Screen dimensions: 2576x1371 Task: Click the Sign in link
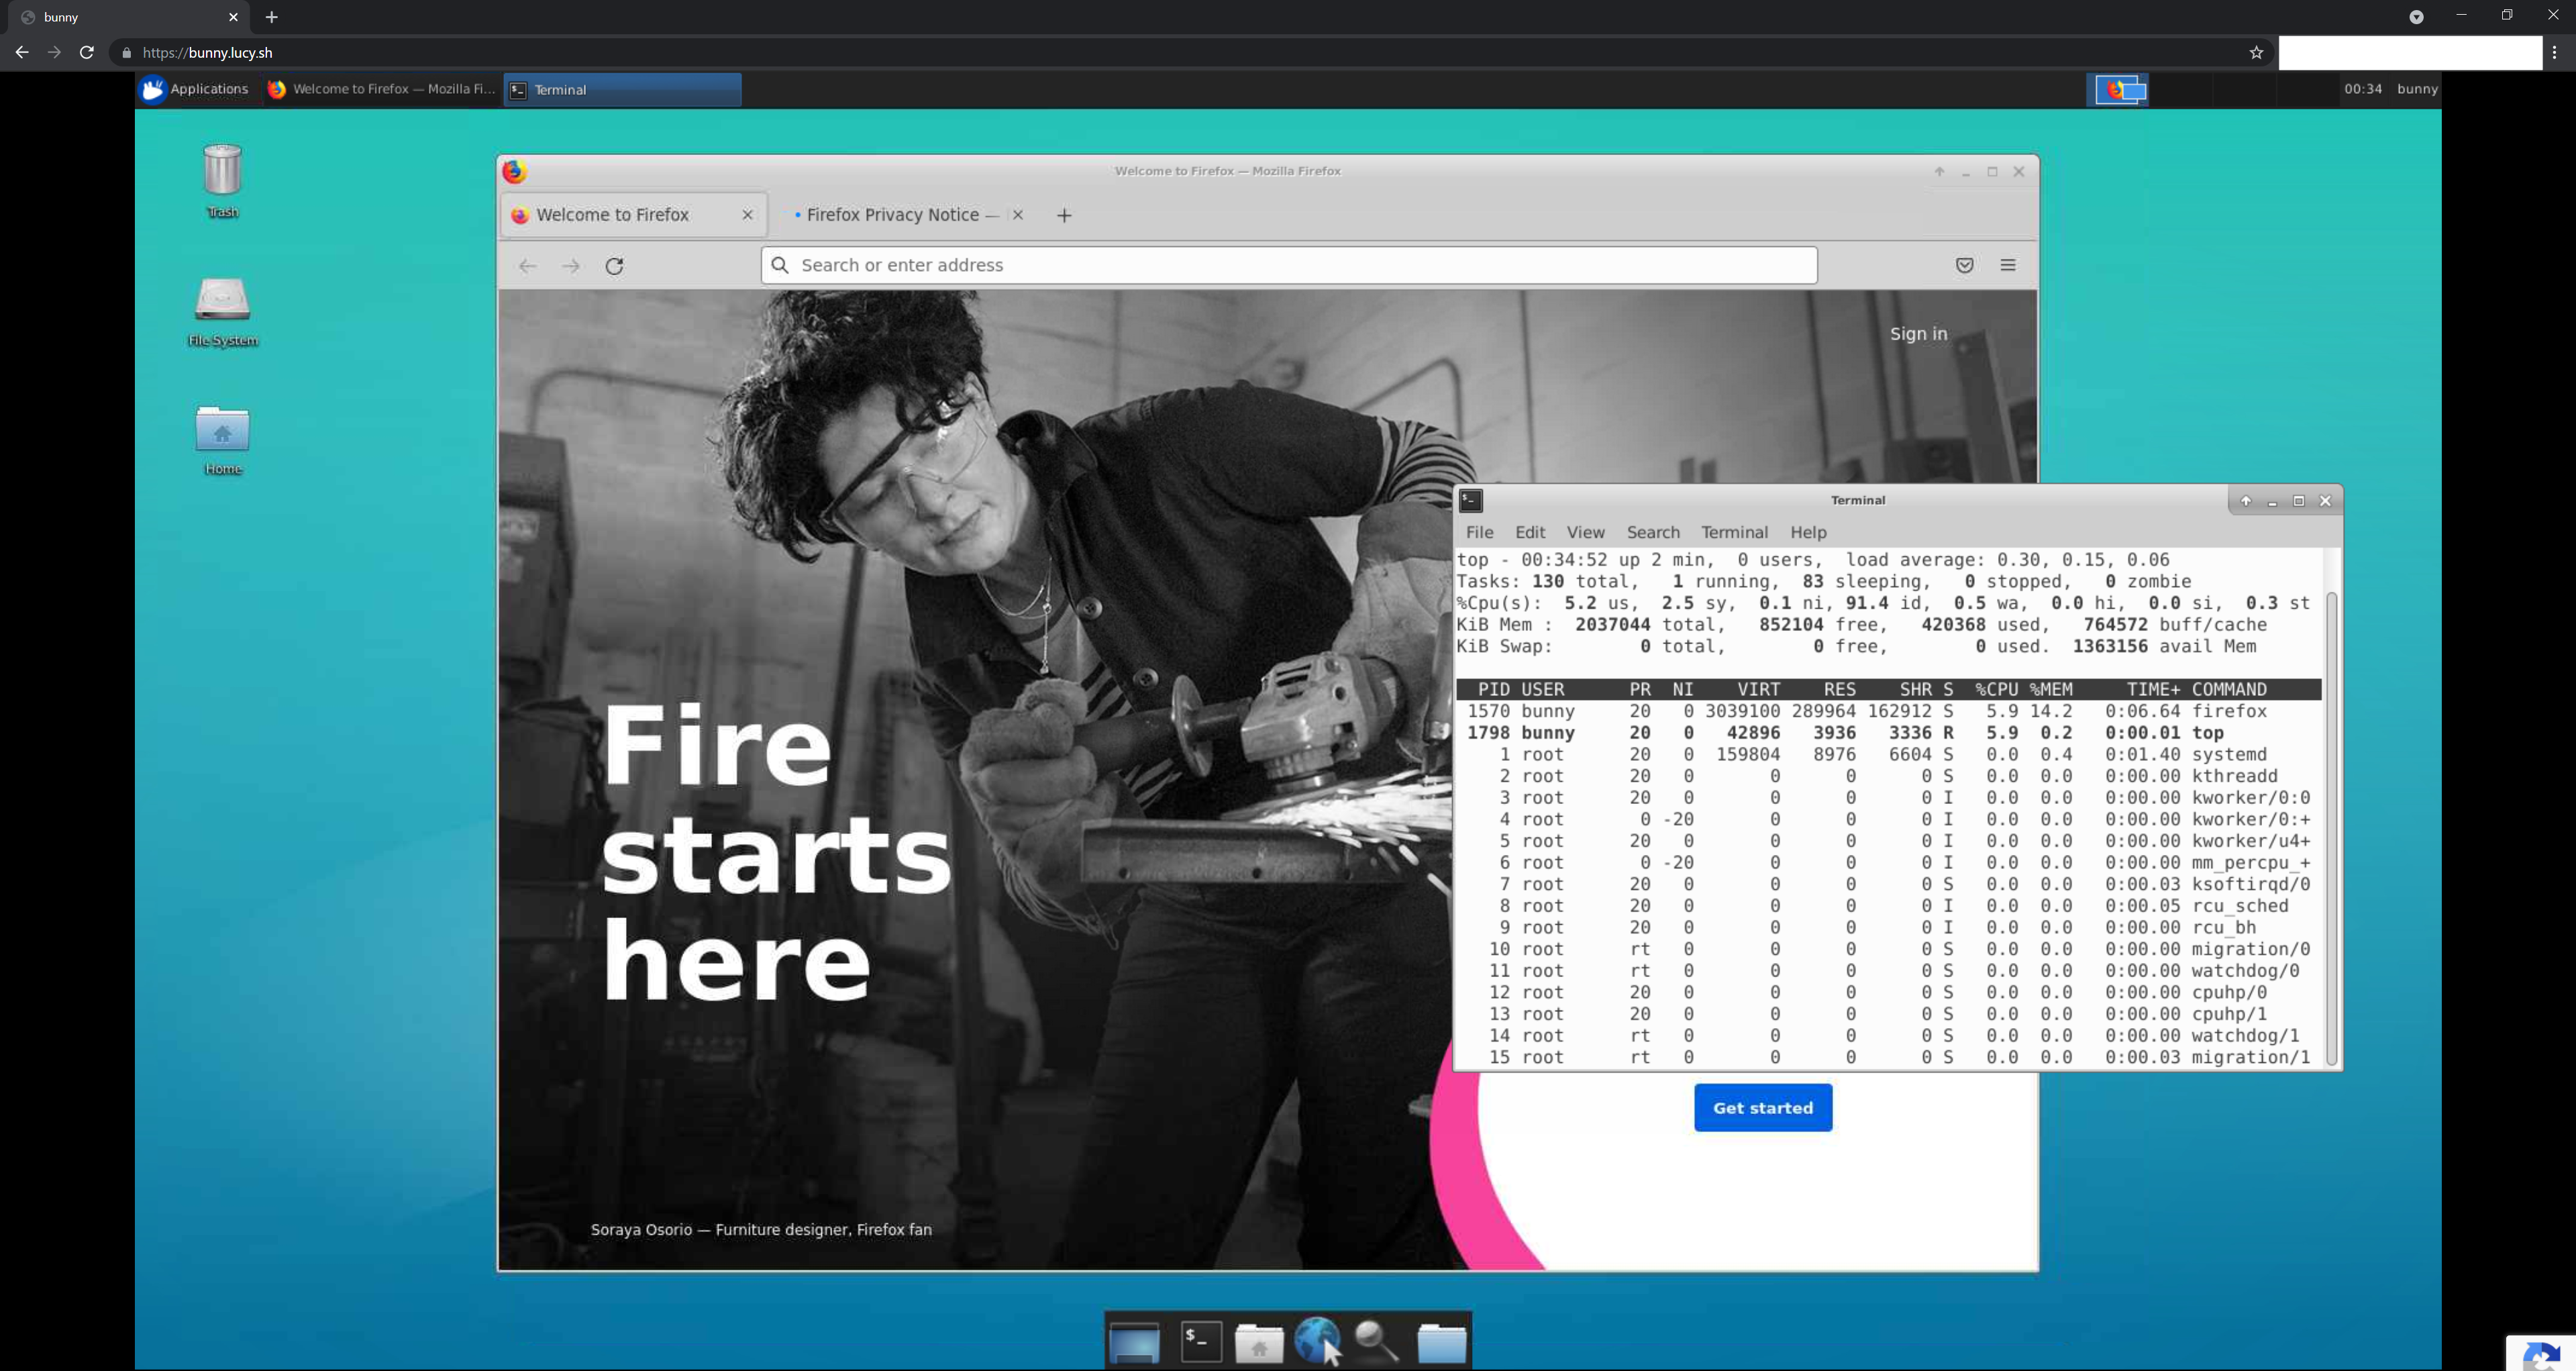coord(1918,334)
